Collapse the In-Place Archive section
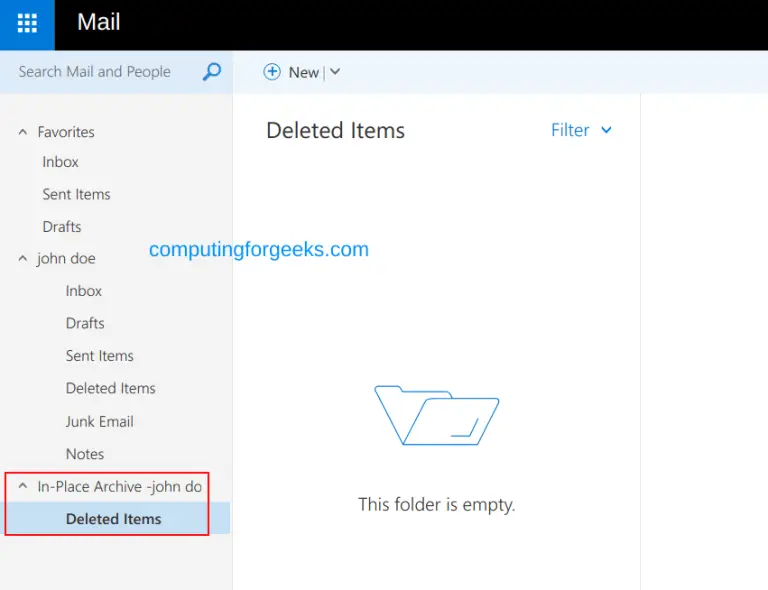This screenshot has height=590, width=768. click(x=23, y=487)
